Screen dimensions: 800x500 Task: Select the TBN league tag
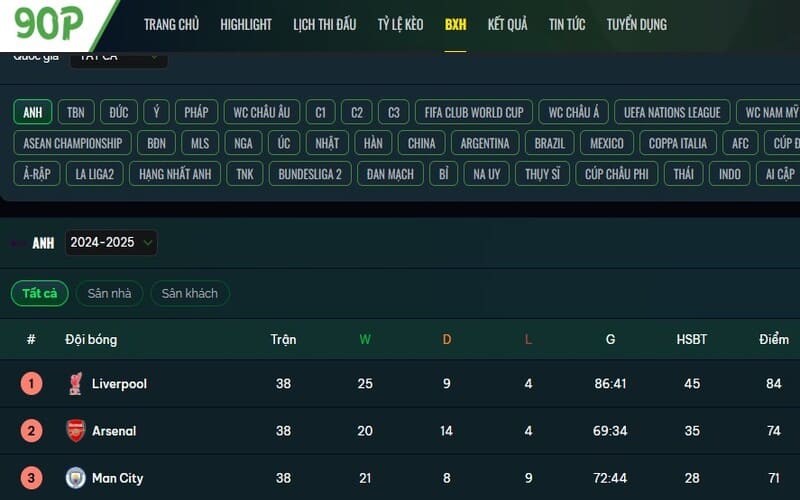tap(76, 112)
